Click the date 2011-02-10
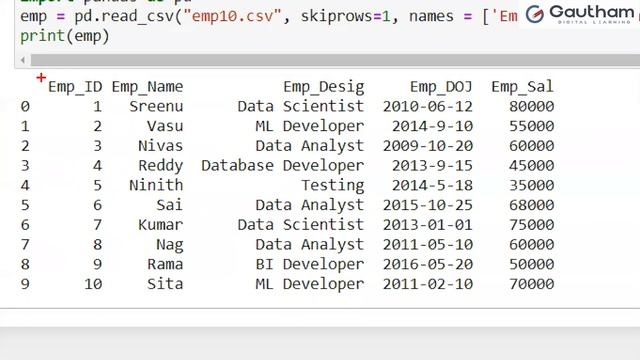640x360 pixels. point(428,283)
